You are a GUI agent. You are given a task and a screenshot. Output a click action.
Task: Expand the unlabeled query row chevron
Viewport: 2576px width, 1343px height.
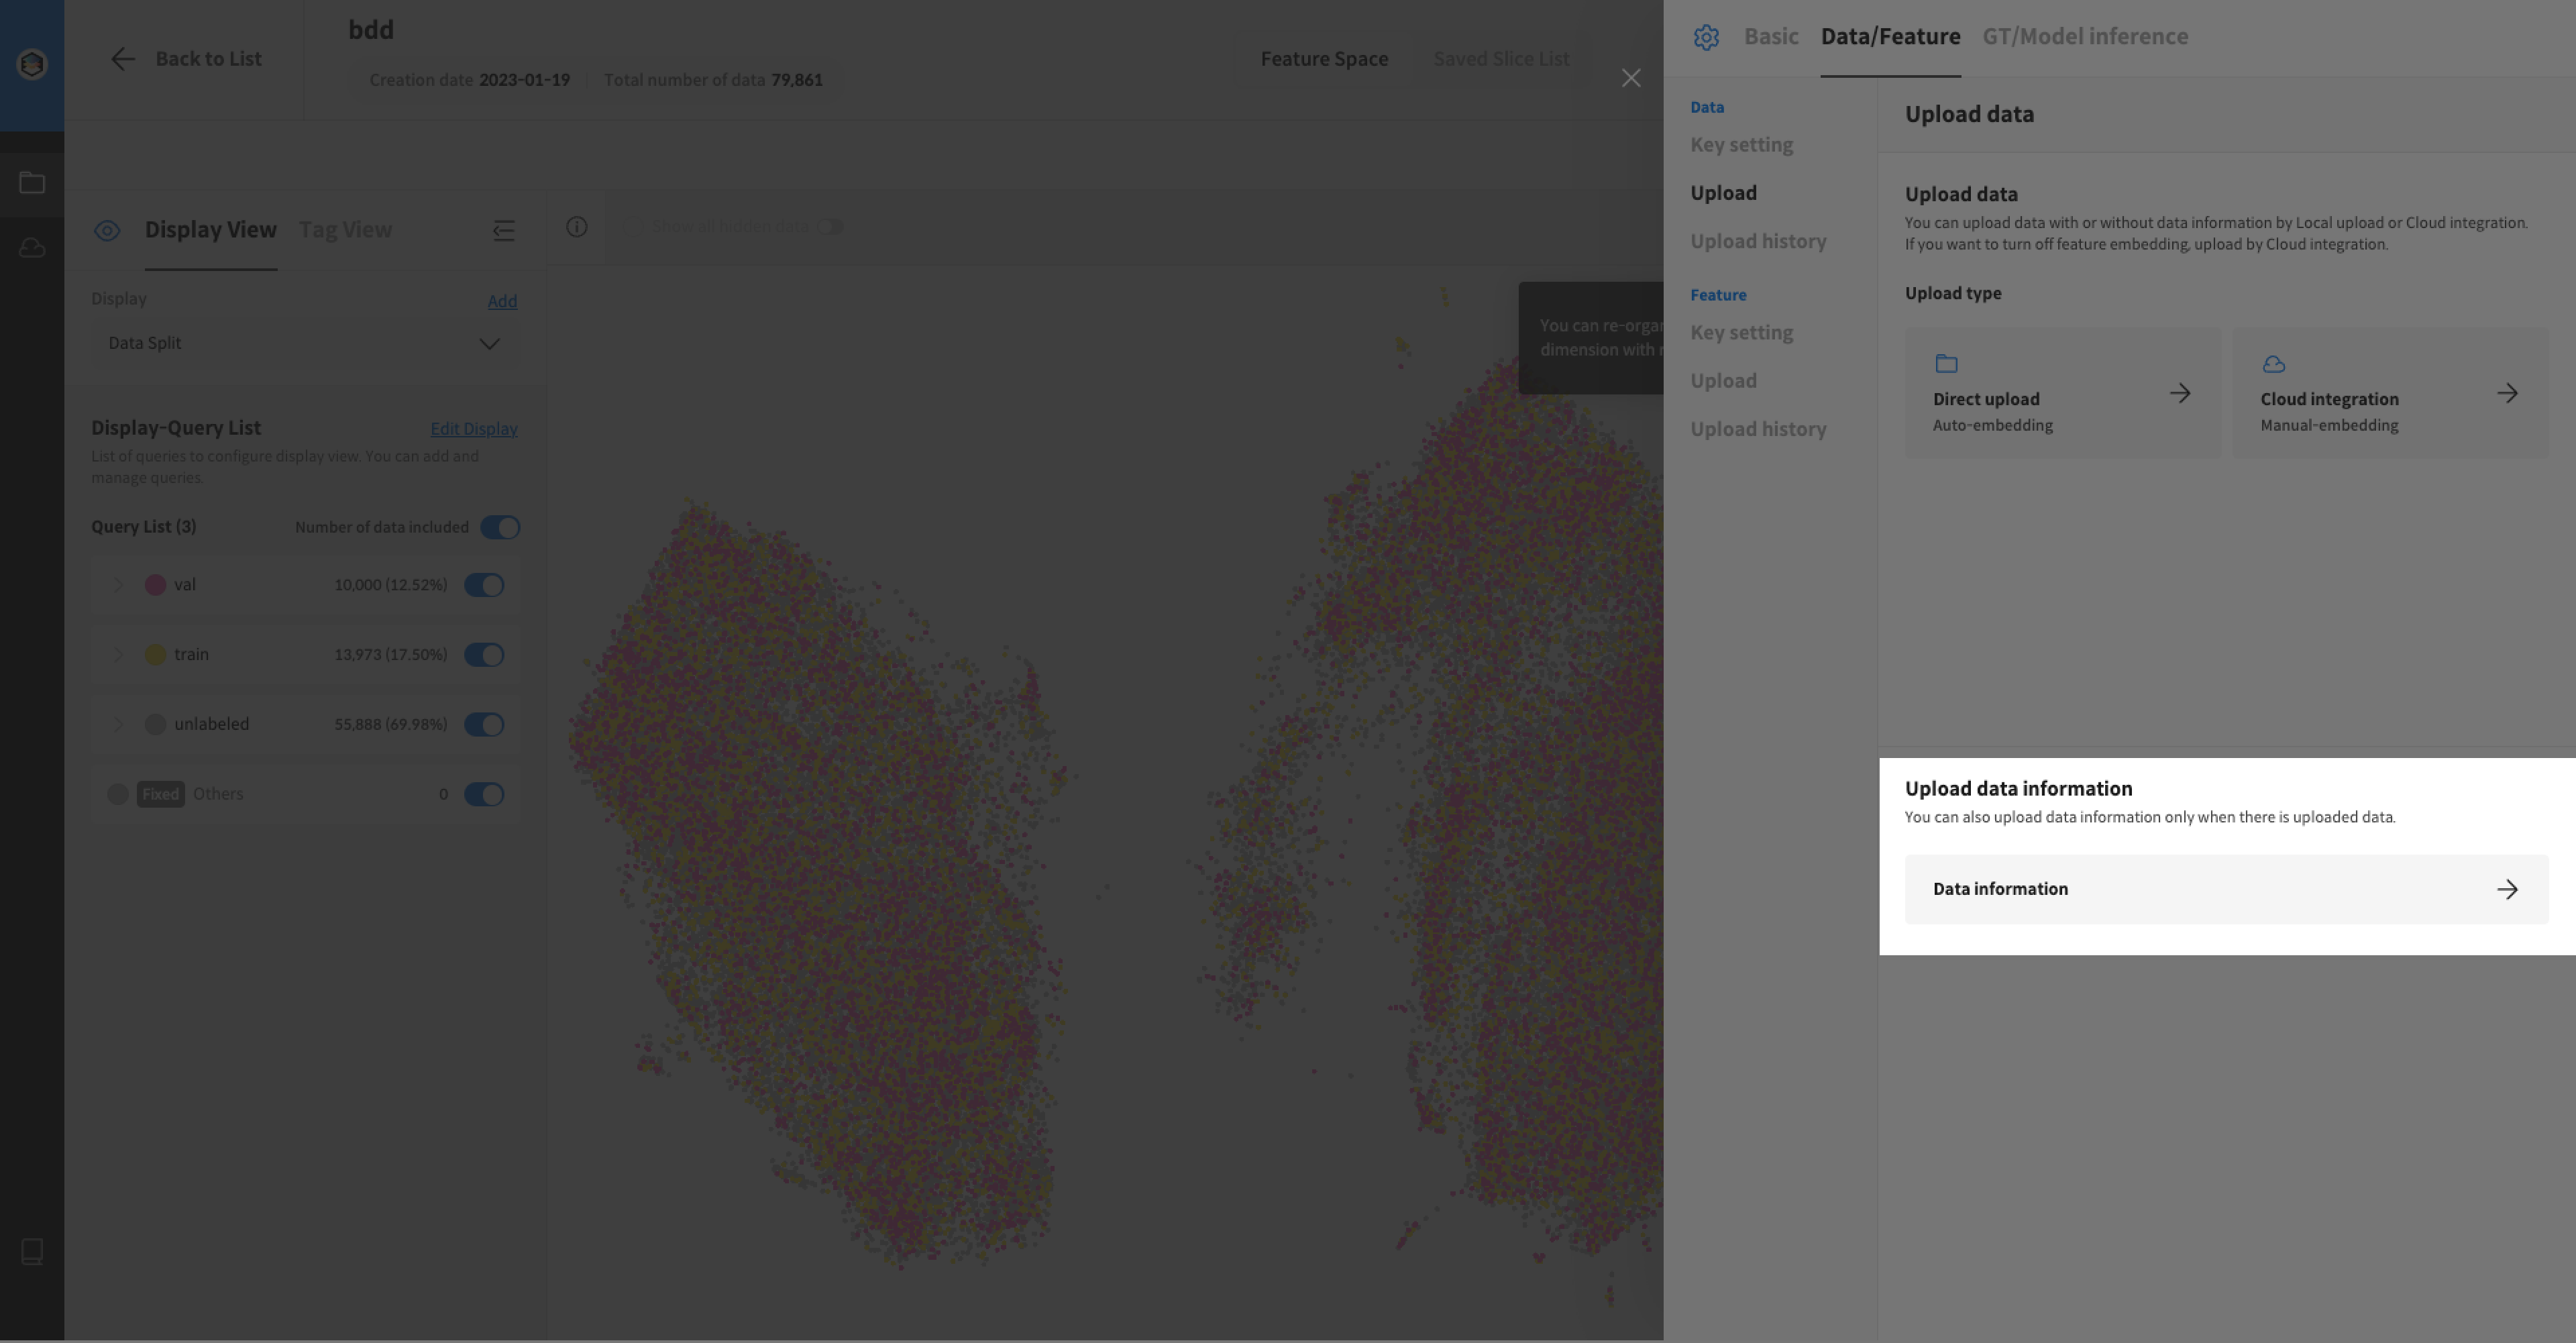click(118, 724)
